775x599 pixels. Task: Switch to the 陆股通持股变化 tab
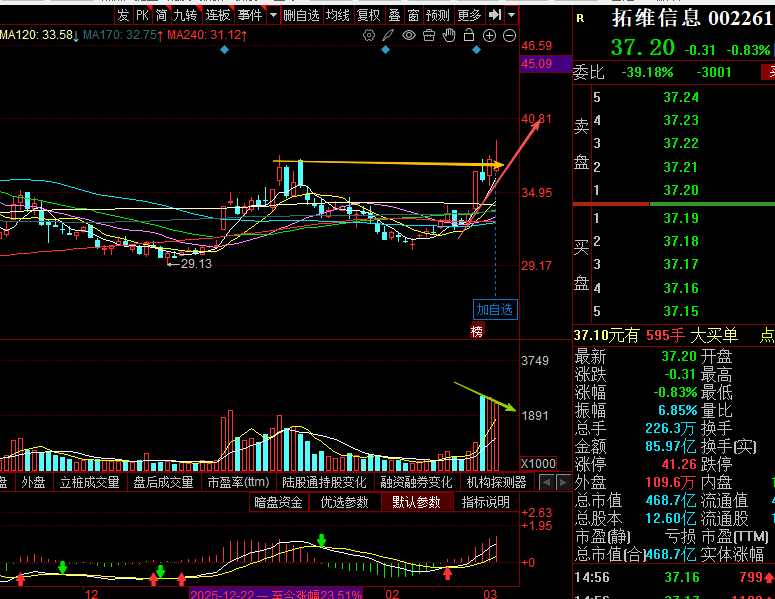[x=324, y=482]
